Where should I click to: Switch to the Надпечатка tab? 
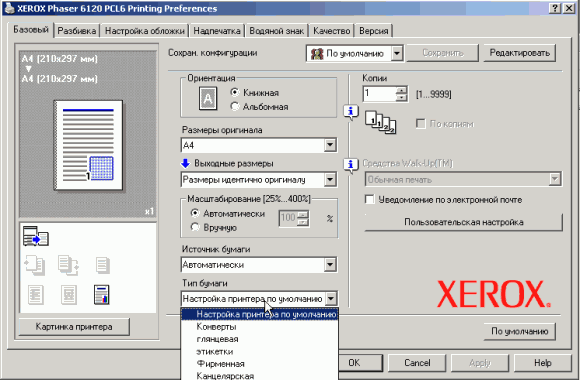(x=217, y=31)
